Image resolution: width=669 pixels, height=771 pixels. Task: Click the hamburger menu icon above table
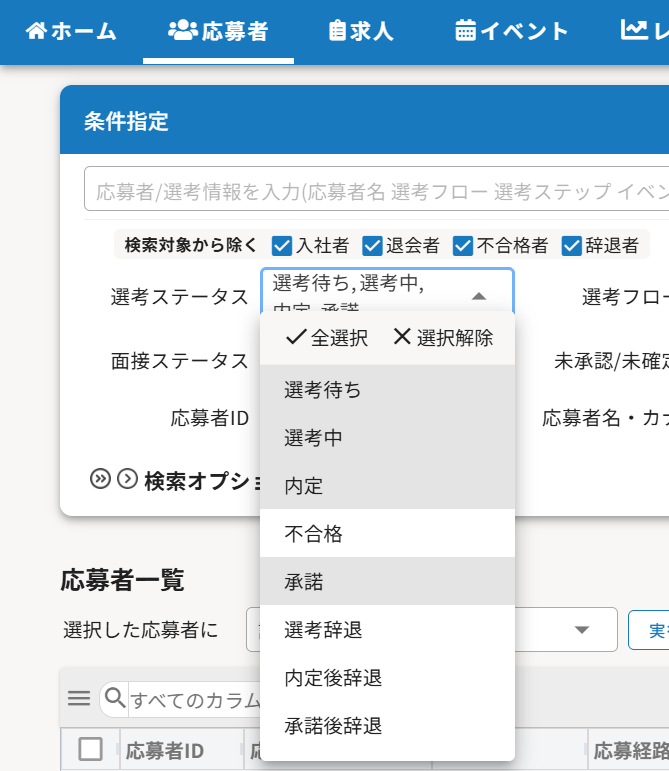coord(79,698)
